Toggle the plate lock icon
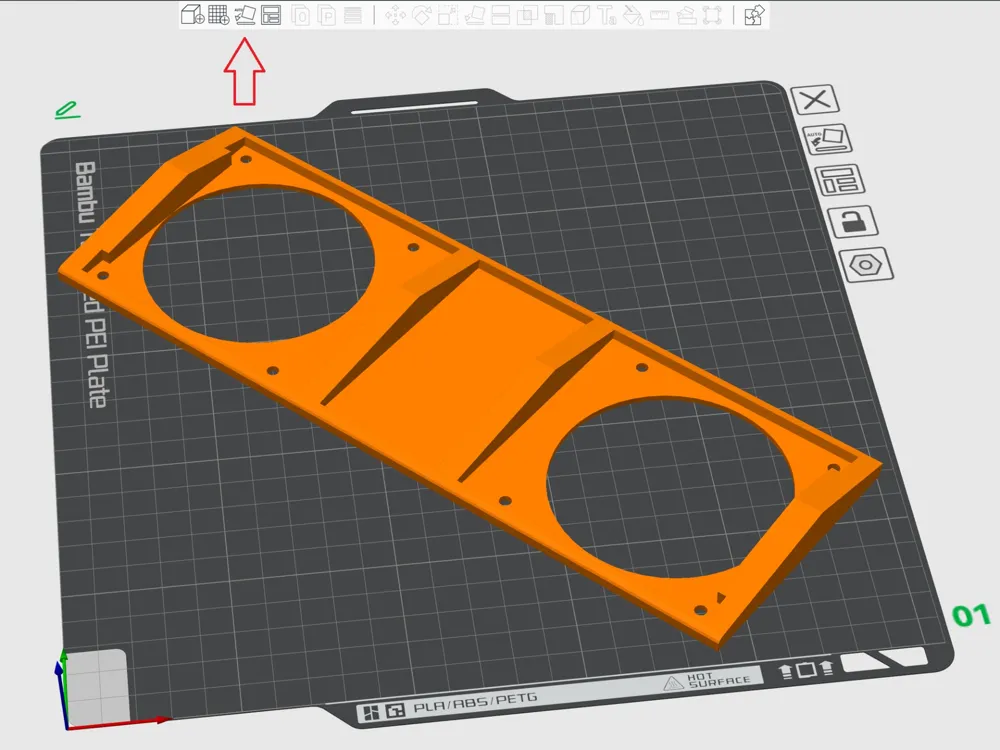This screenshot has height=750, width=1000. (x=853, y=222)
